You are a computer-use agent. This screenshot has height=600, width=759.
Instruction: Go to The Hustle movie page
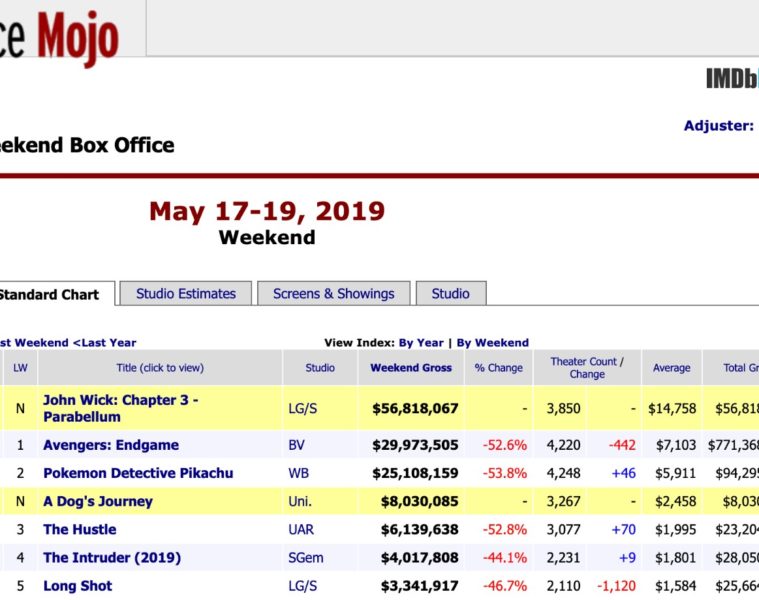click(79, 529)
